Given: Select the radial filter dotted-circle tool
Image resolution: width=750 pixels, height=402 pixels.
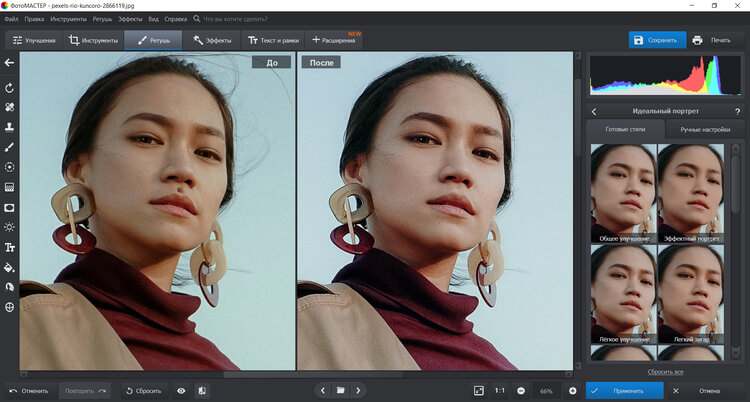Looking at the screenshot, I should (9, 167).
